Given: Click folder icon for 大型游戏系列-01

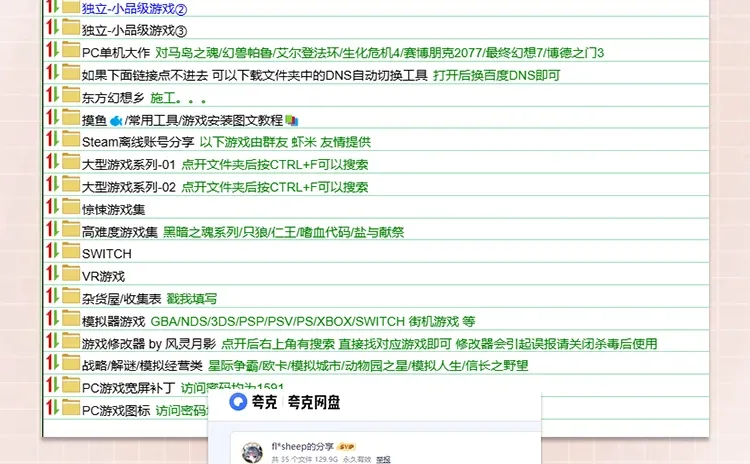Looking at the screenshot, I should click(71, 161).
